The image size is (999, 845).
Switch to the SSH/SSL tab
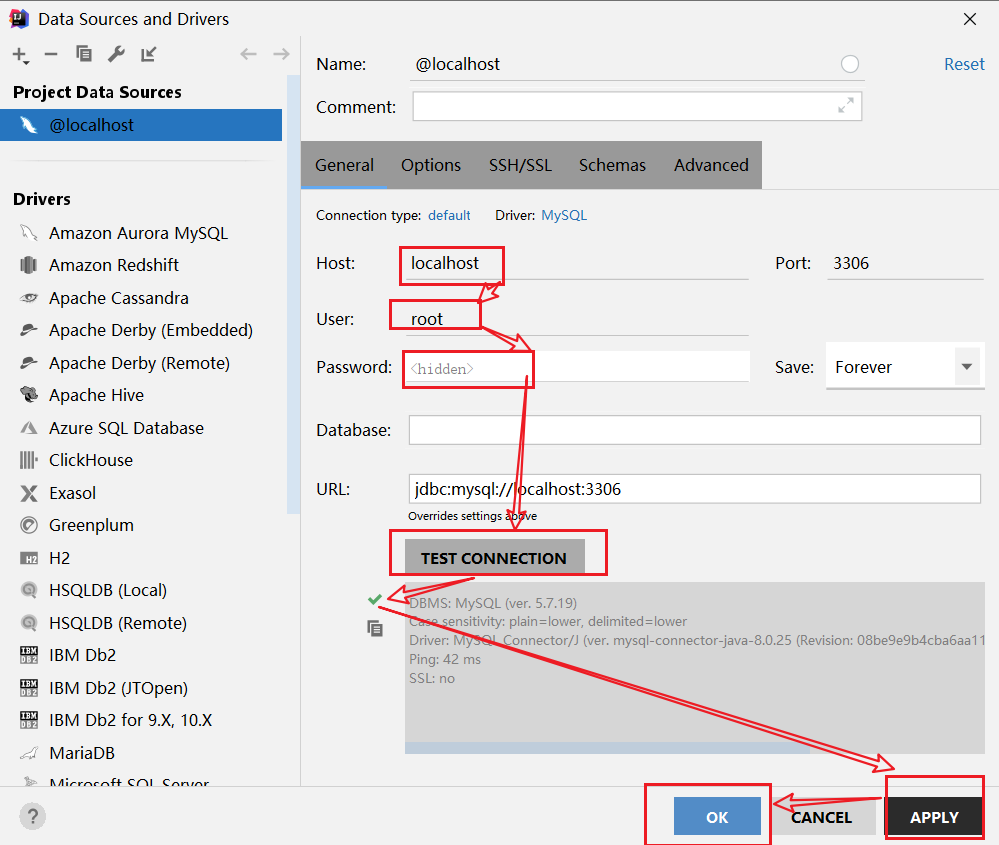click(x=520, y=165)
